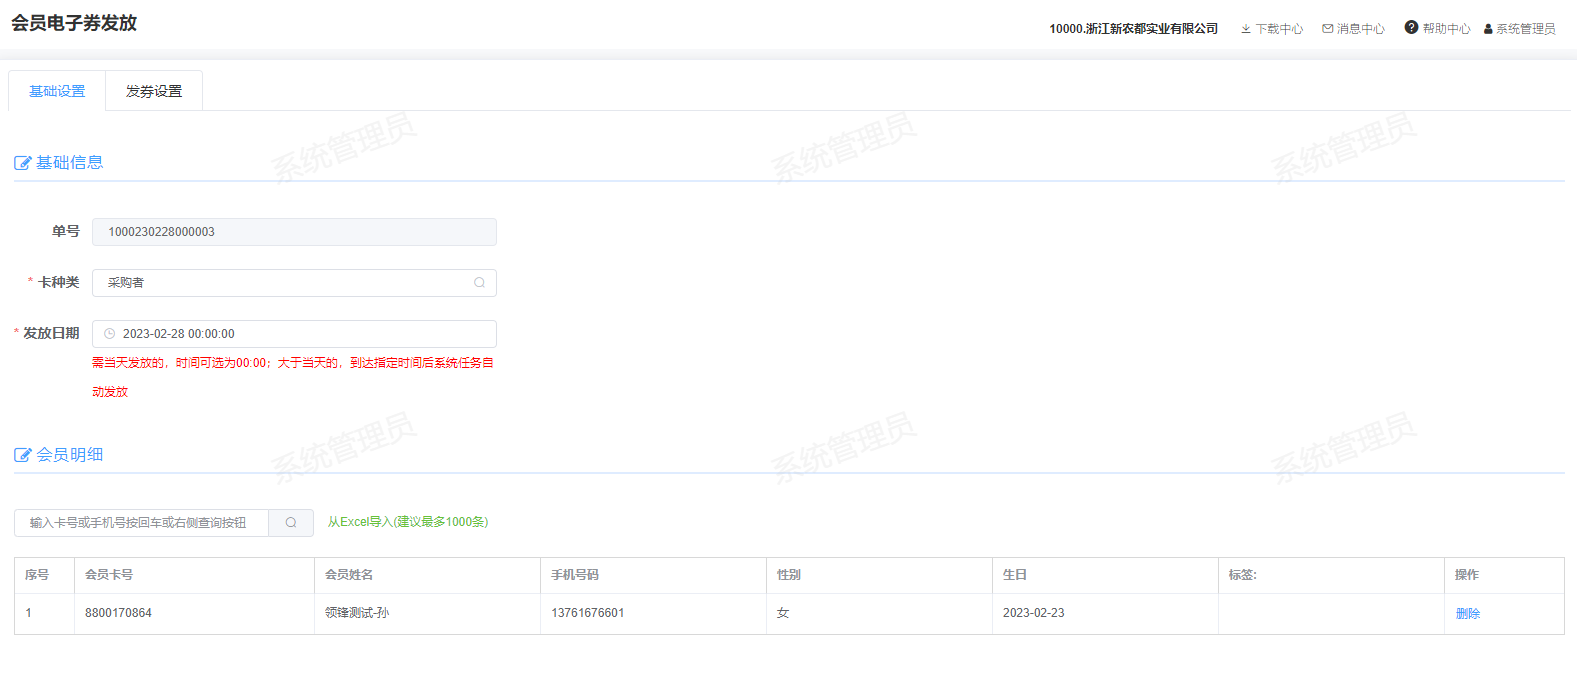Click the envelope icon for 消息中心
1577x683 pixels.
[1328, 29]
